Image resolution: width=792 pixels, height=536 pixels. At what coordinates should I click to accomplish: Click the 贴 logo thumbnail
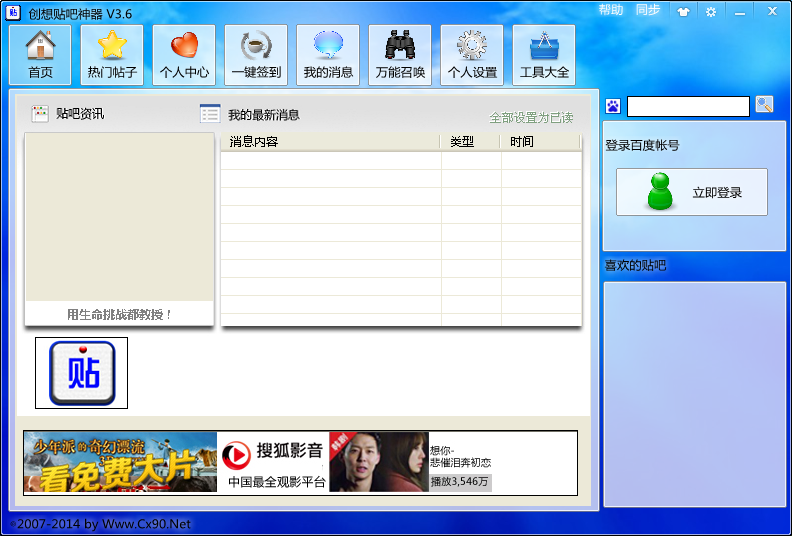pos(81,373)
